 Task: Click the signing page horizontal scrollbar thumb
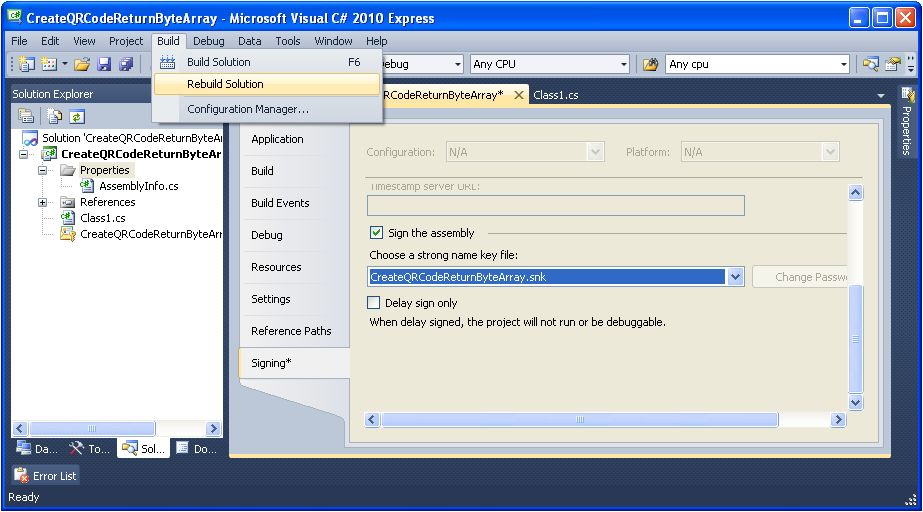coord(580,420)
